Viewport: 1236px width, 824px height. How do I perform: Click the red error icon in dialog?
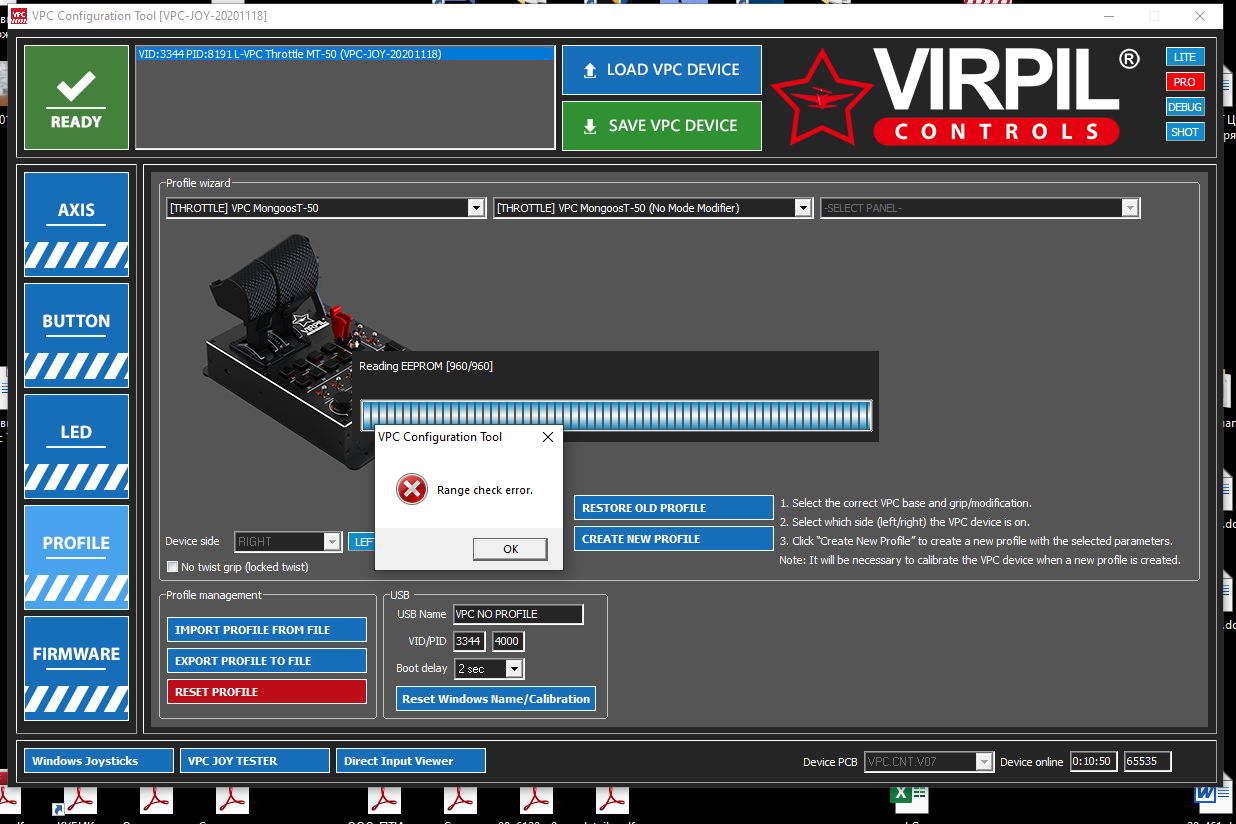pos(411,490)
